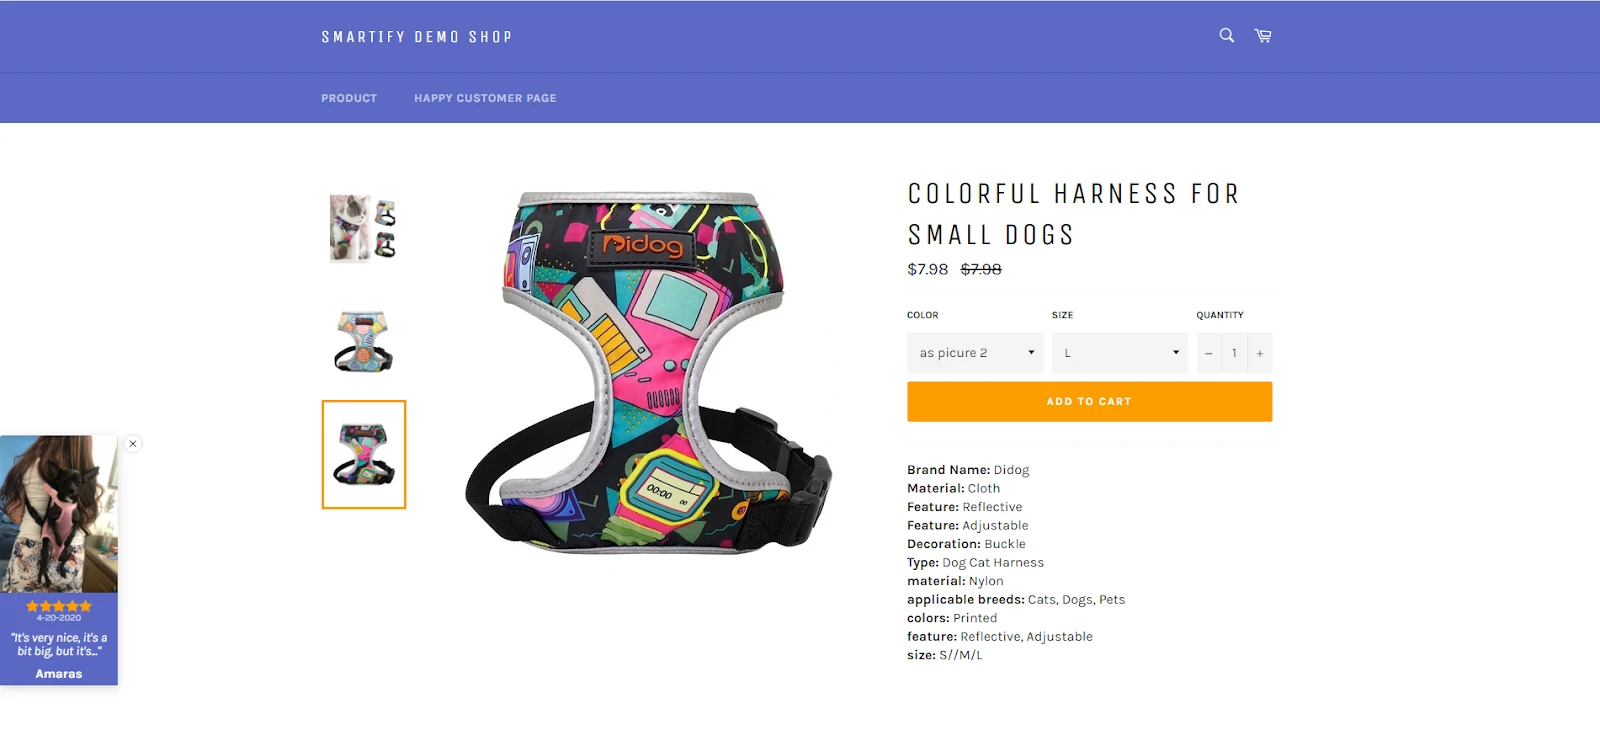The height and width of the screenshot is (741, 1600).
Task: Click the main harness product image
Action: 649,372
